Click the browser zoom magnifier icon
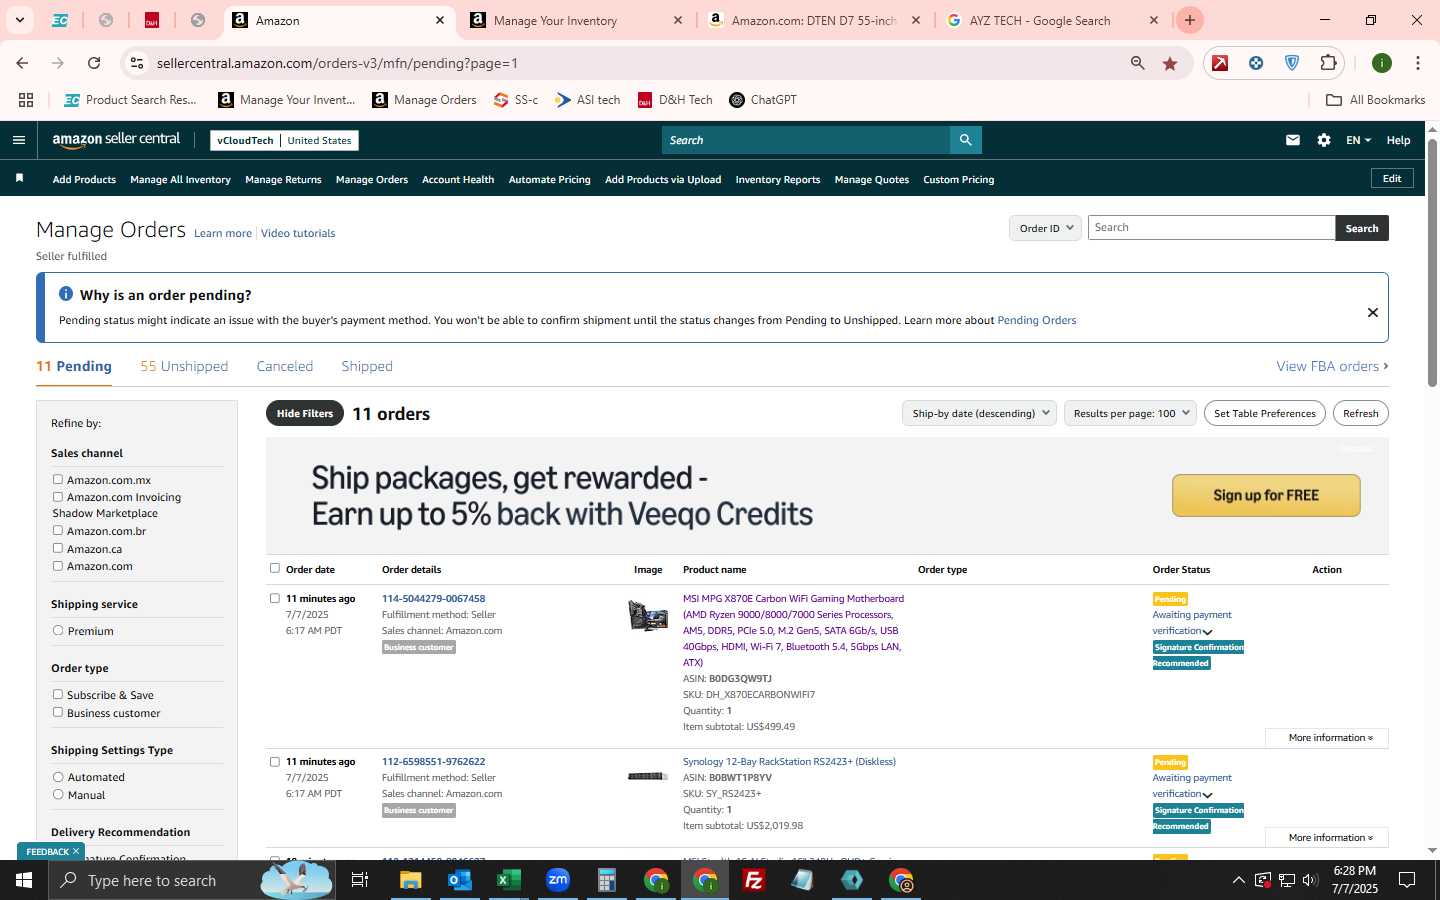The height and width of the screenshot is (900, 1440). pyautogui.click(x=1137, y=63)
